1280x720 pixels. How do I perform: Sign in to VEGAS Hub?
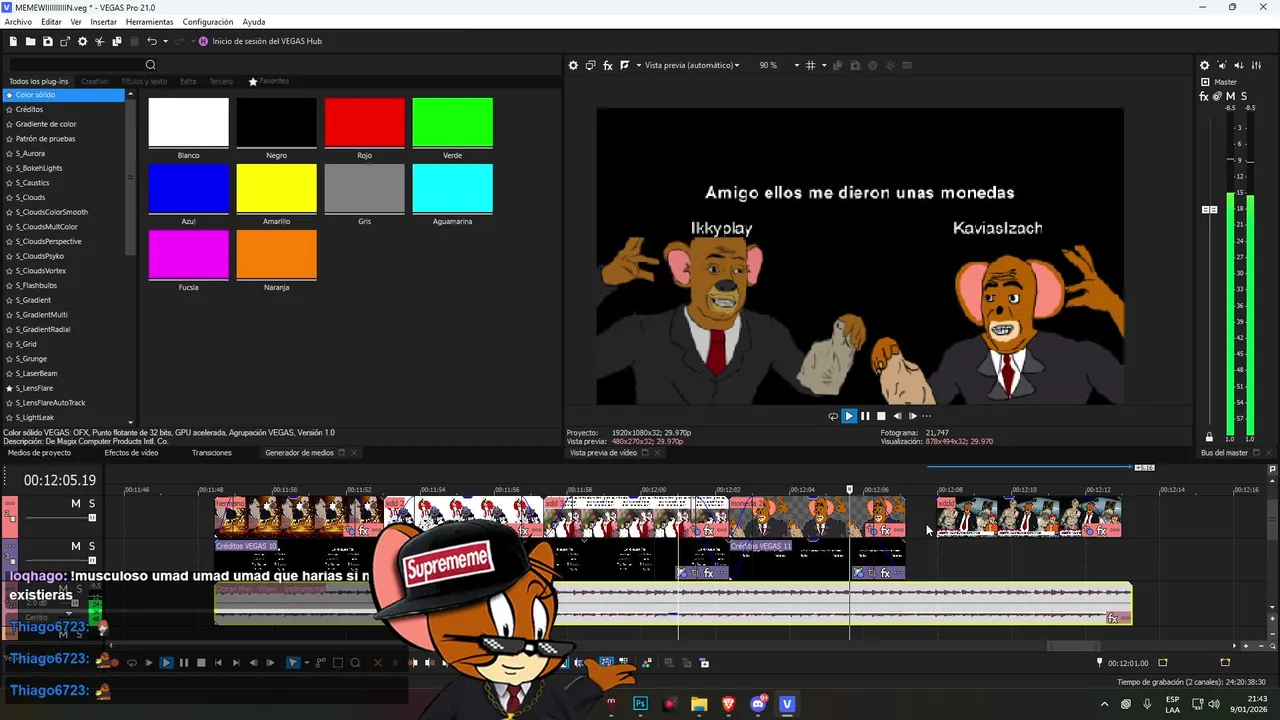(260, 41)
